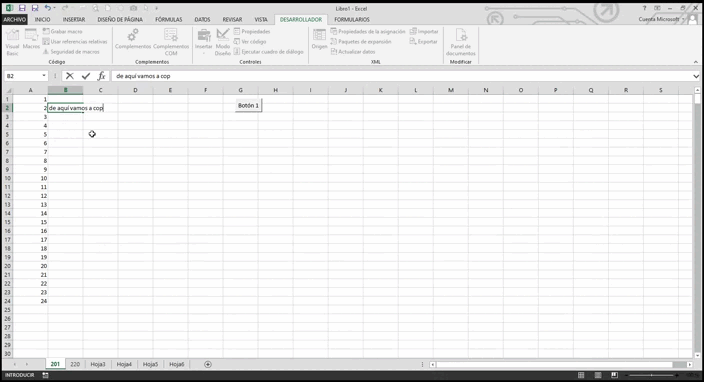Viewport: 704px width, 382px height.
Task: Click Actualizar datos
Action: coord(353,52)
